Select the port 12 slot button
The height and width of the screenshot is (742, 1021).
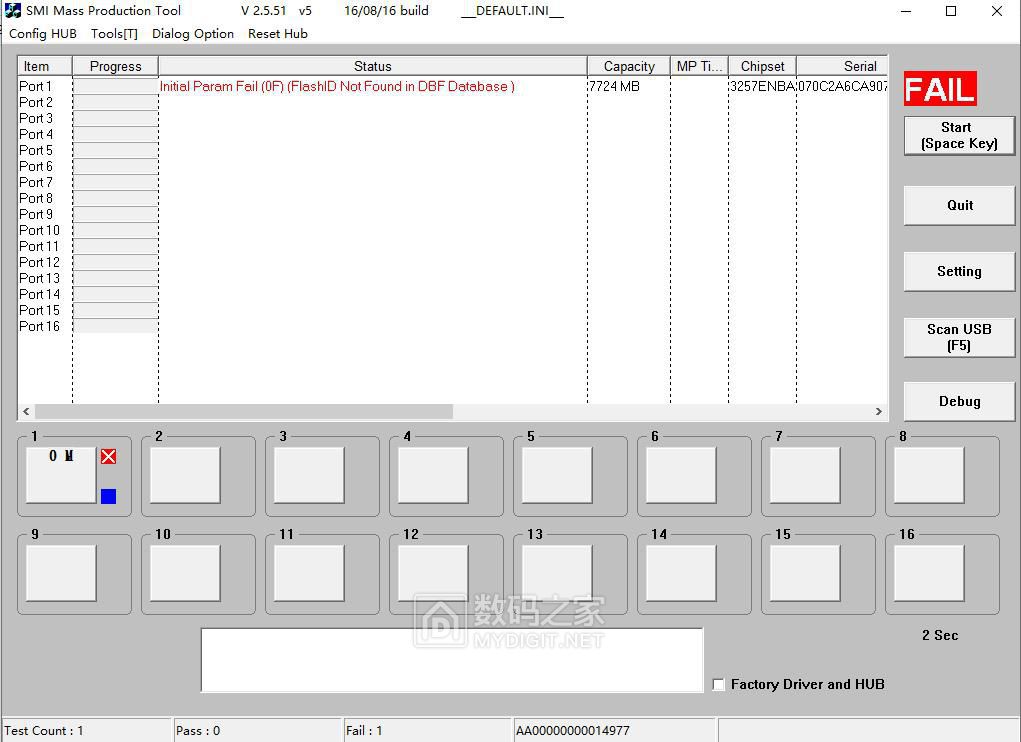click(x=433, y=573)
